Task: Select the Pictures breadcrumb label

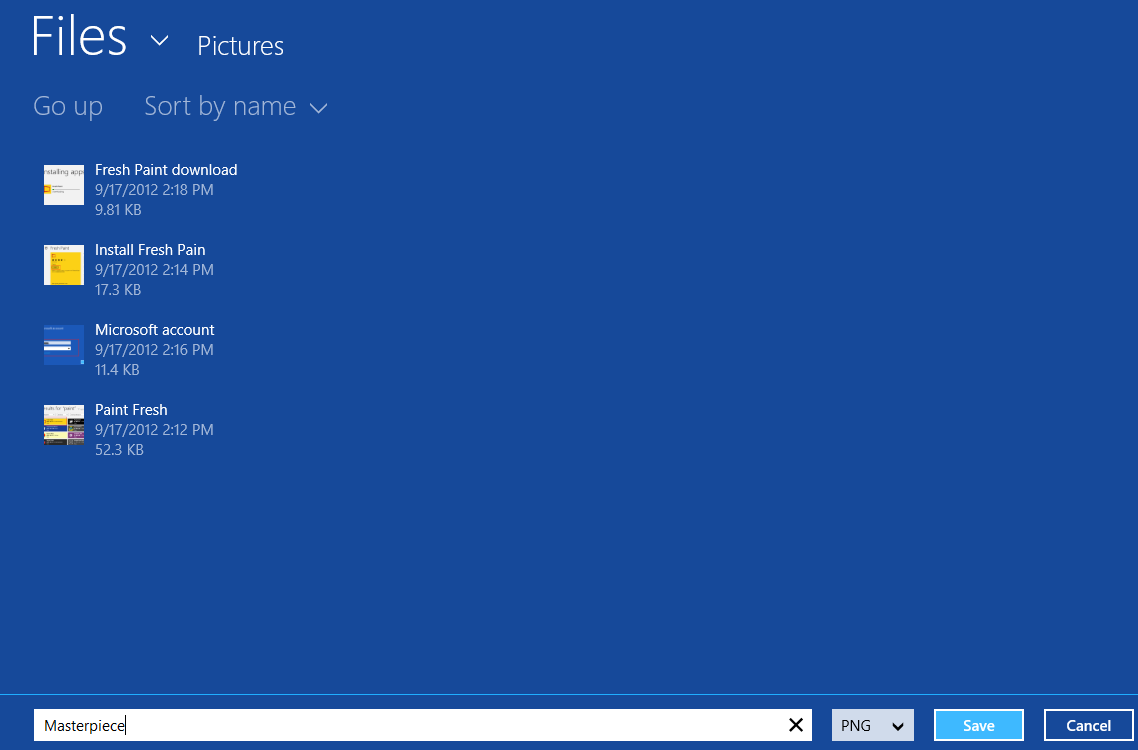Action: click(240, 46)
